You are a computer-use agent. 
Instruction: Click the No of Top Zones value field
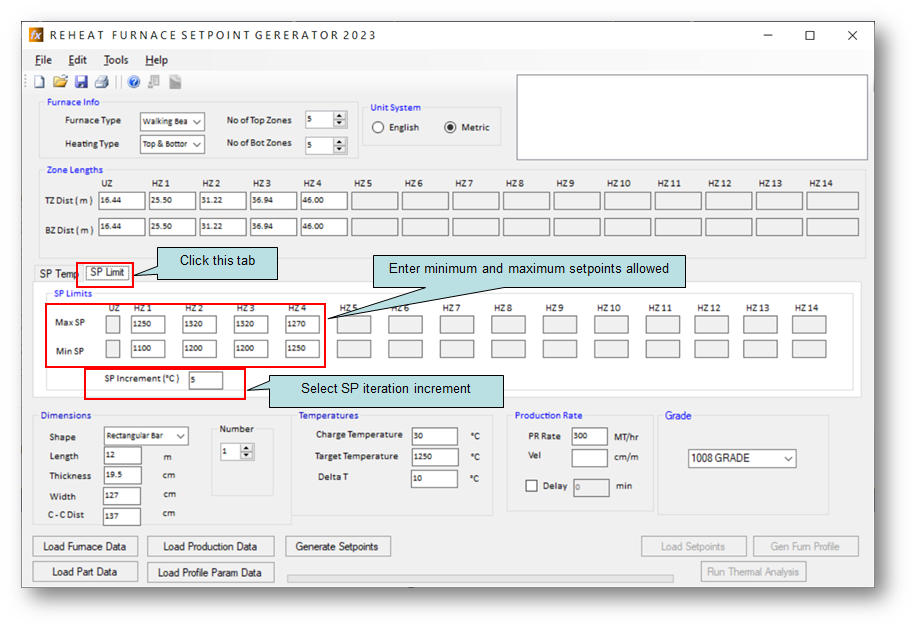320,119
